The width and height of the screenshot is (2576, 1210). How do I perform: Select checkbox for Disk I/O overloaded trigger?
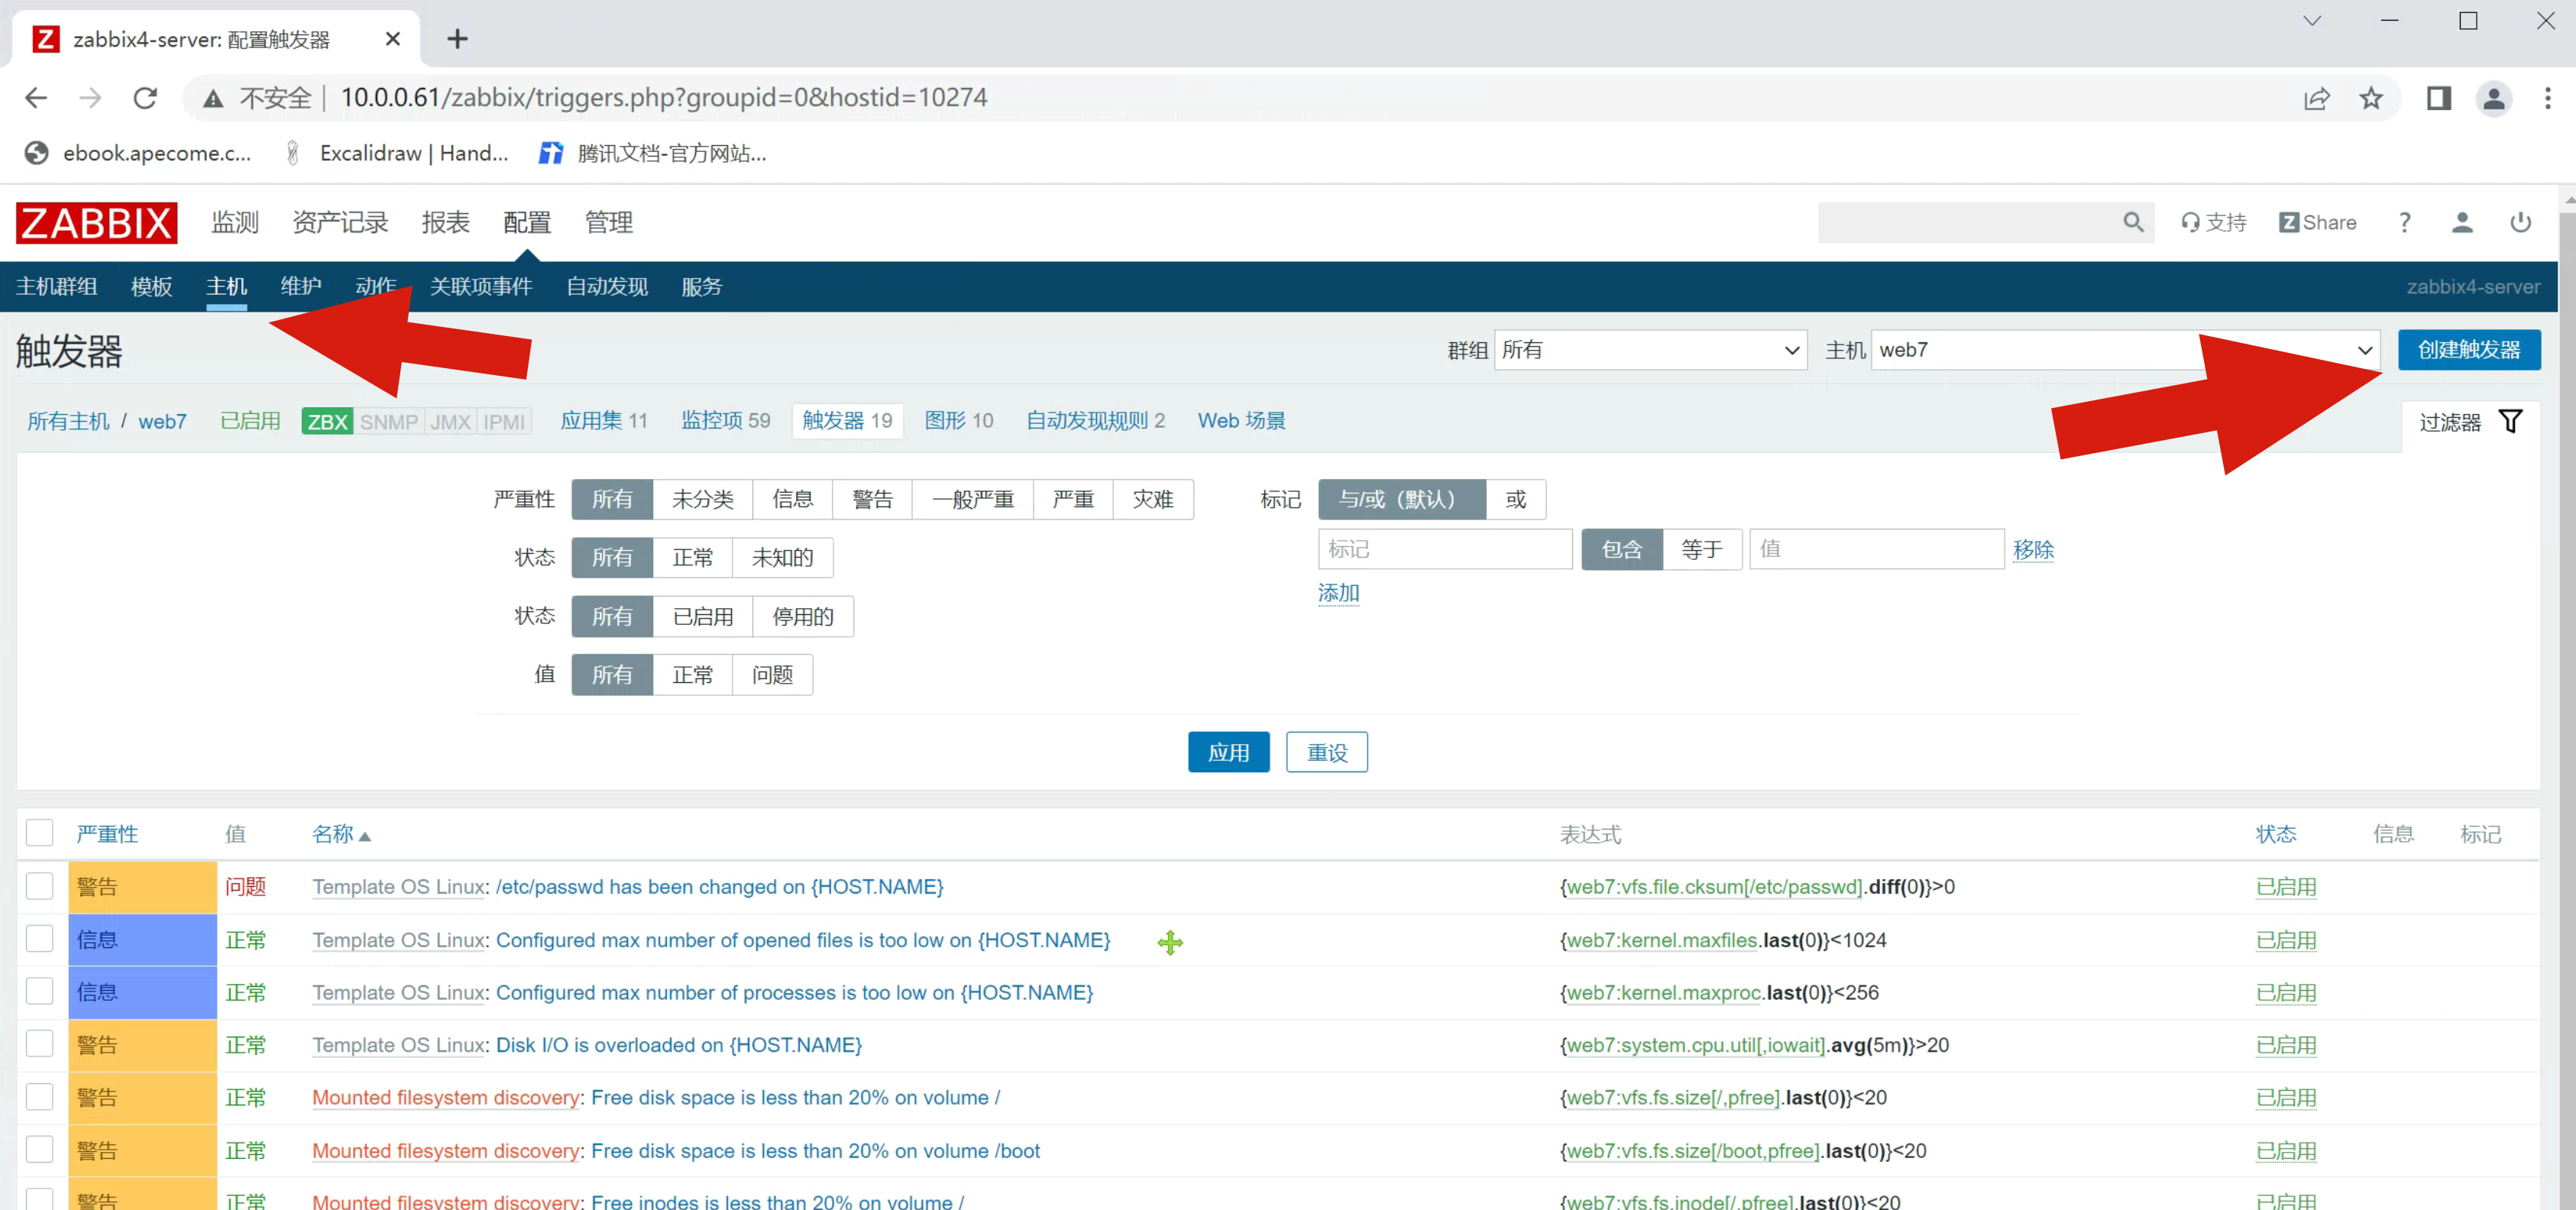[40, 1044]
